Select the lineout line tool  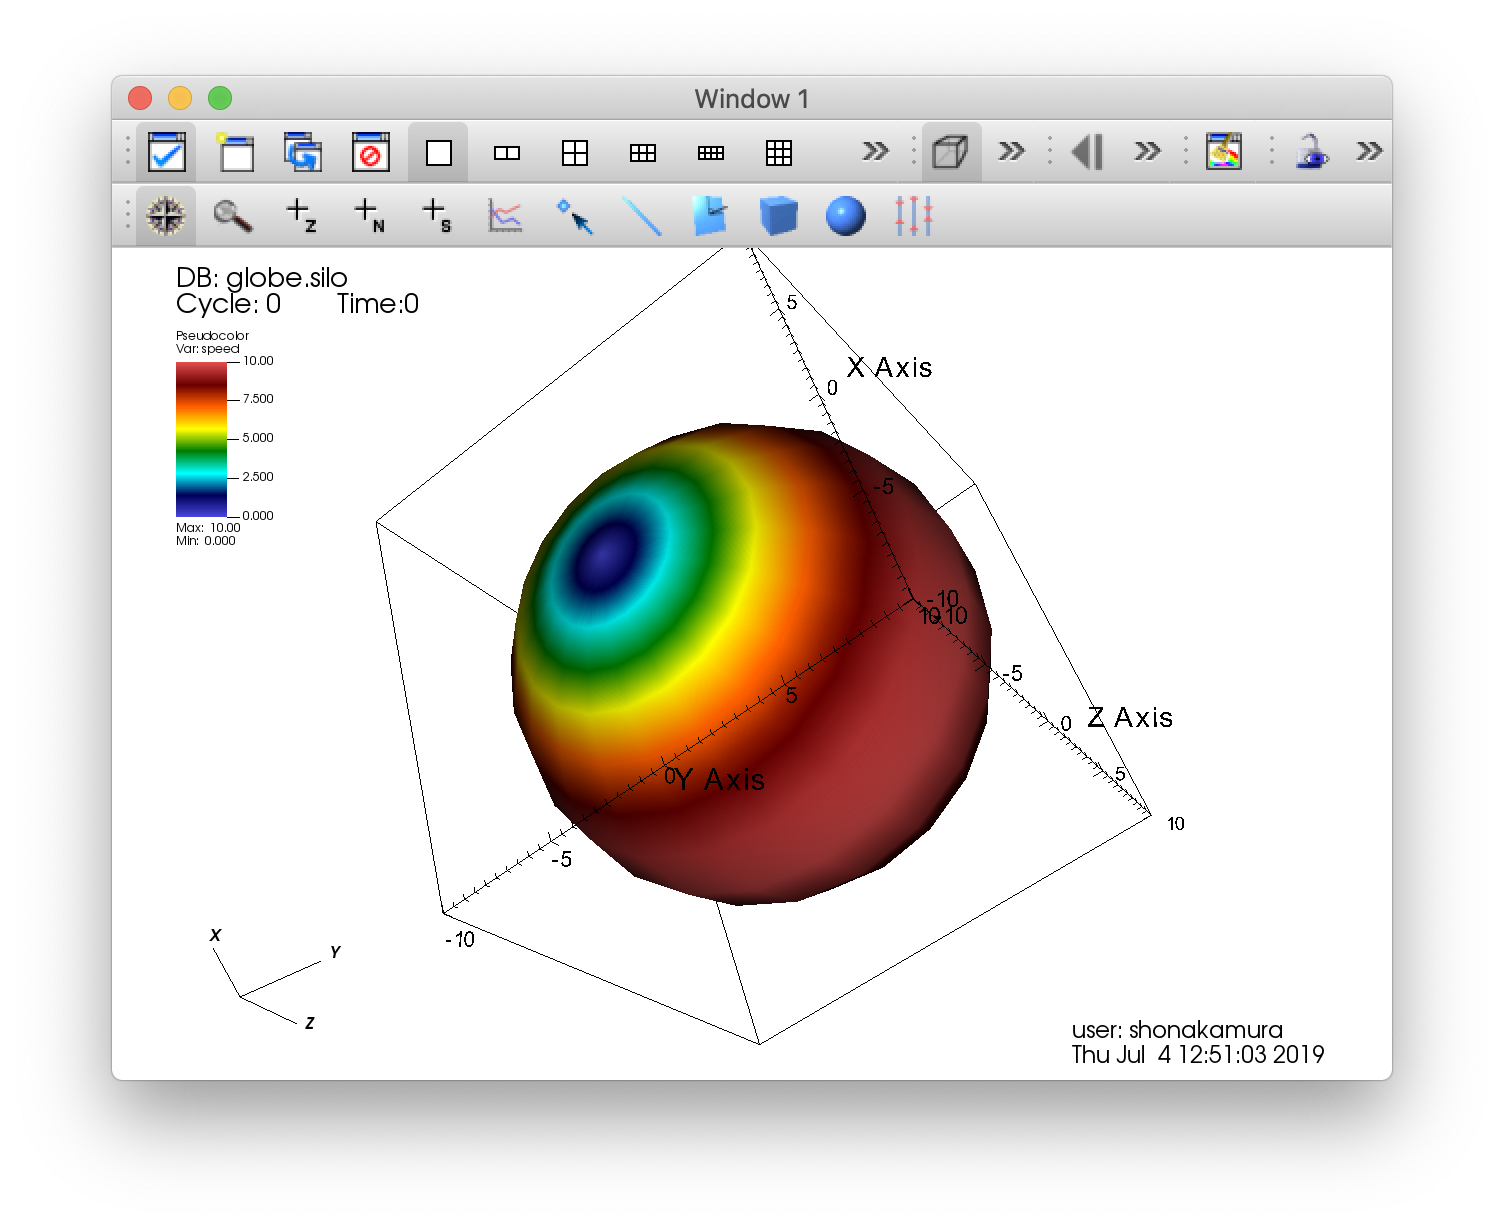(641, 216)
